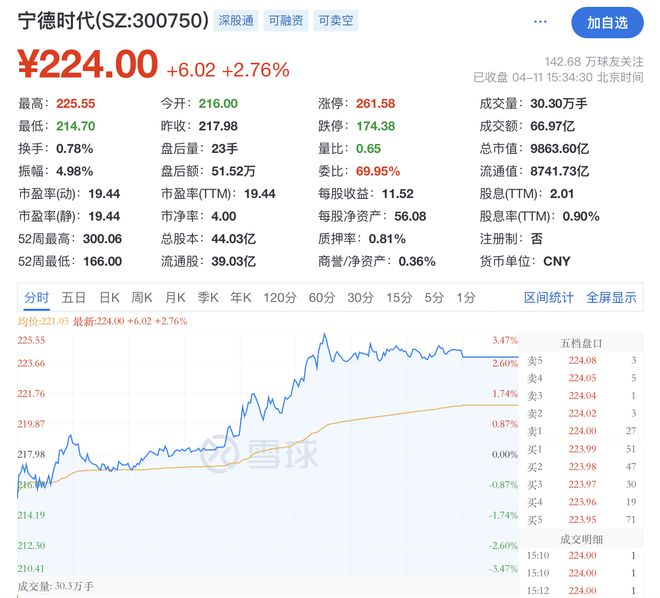Click the 昨收 value 217.98
Screen dimensions: 660x598
tap(218, 126)
